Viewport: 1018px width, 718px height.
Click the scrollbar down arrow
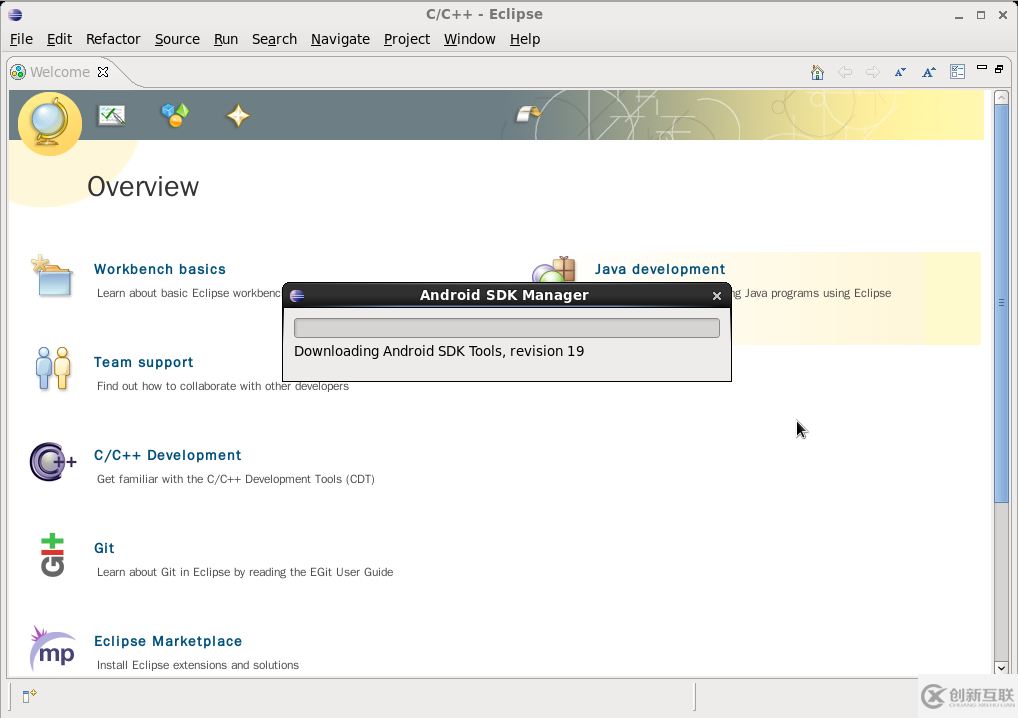1001,667
